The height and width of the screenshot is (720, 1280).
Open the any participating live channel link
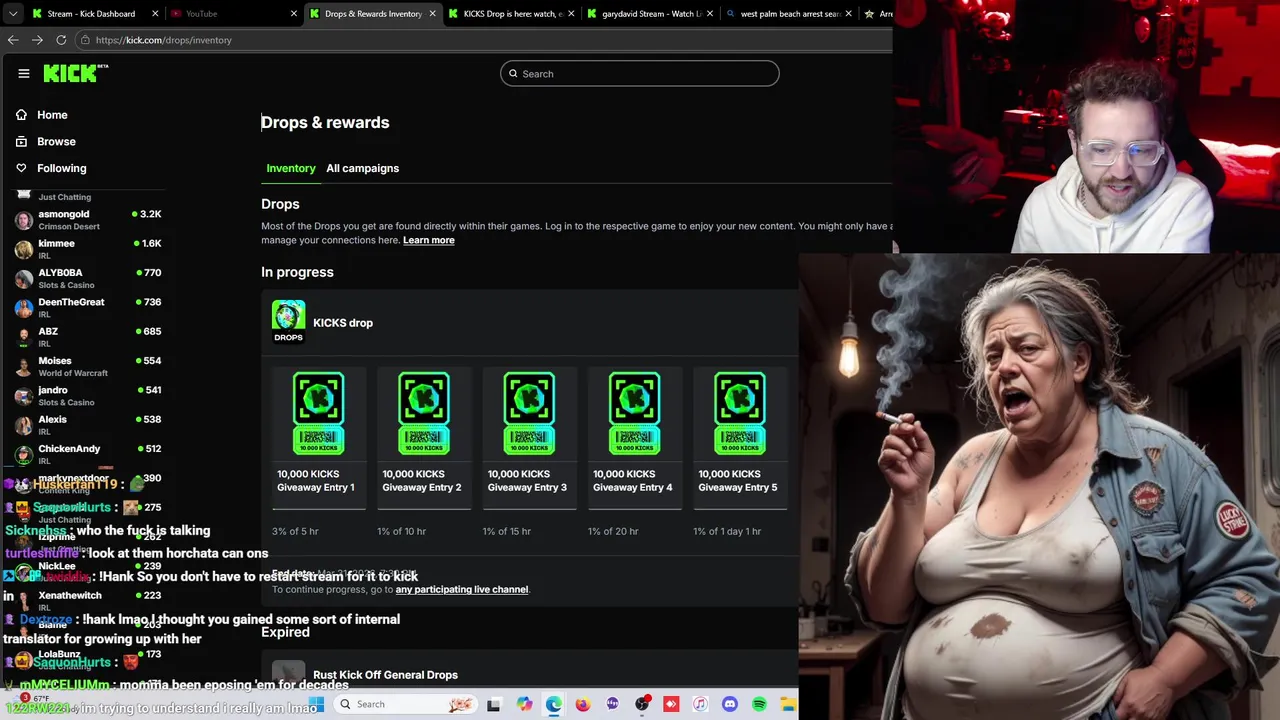(462, 589)
